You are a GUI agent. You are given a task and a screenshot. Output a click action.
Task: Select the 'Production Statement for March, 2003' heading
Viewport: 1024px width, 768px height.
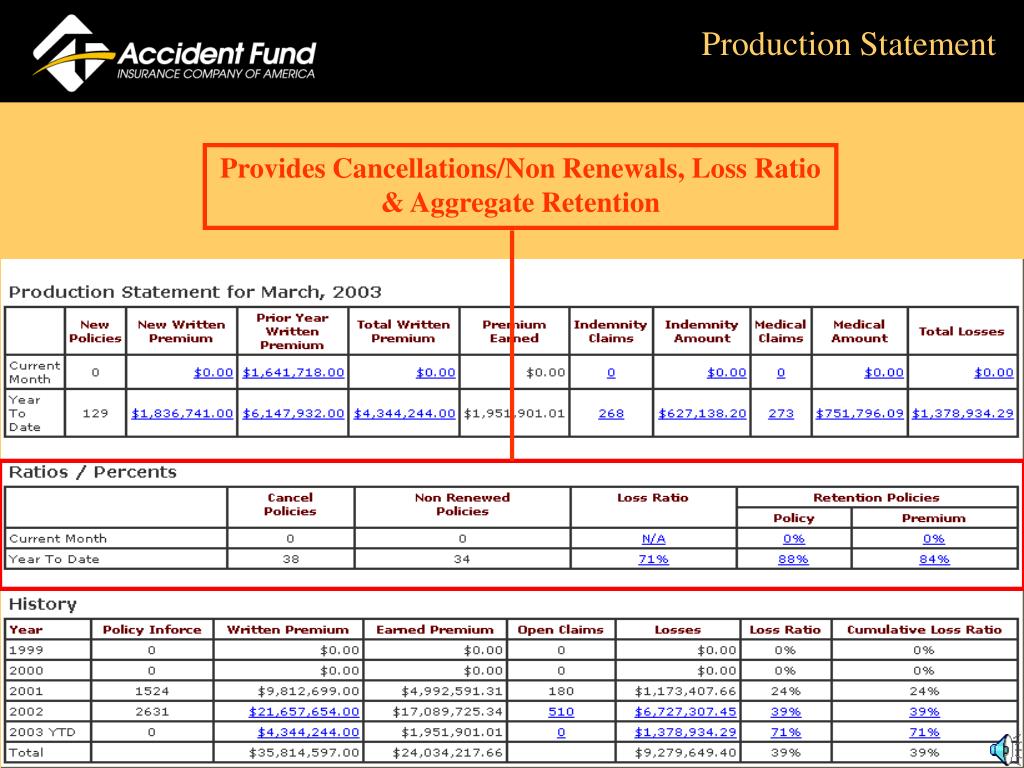coord(195,291)
